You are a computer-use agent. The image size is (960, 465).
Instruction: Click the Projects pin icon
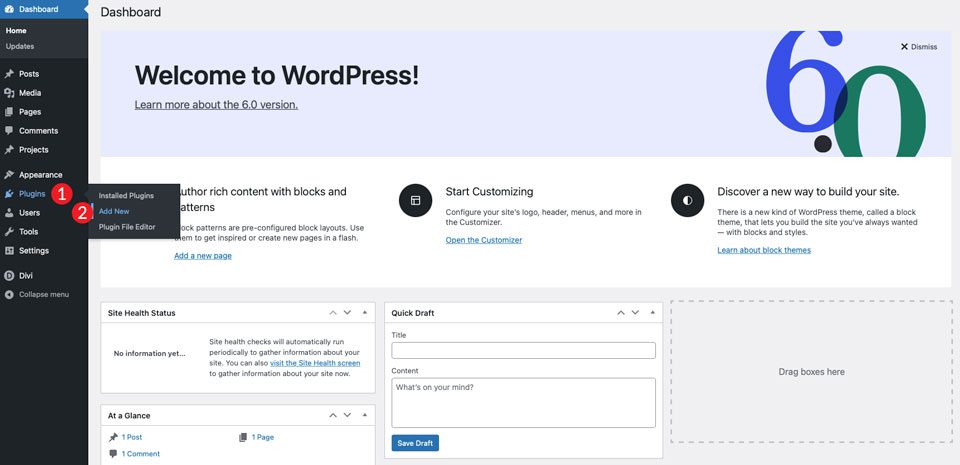[x=9, y=150]
